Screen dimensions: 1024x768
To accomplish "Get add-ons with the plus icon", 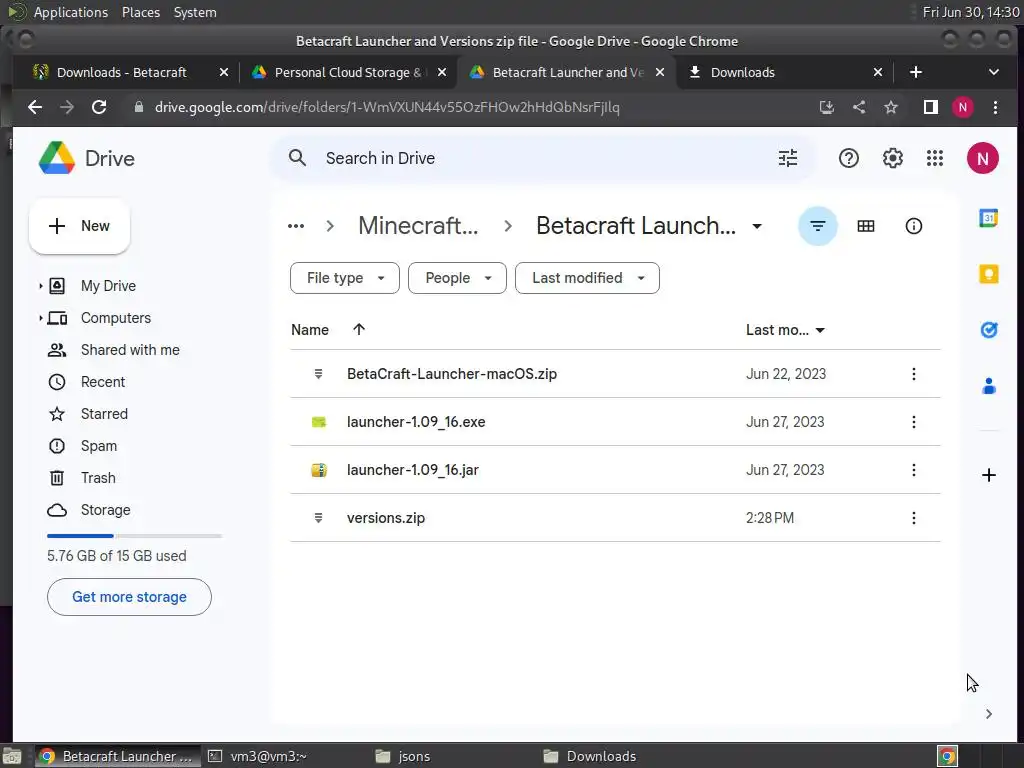I will (988, 475).
